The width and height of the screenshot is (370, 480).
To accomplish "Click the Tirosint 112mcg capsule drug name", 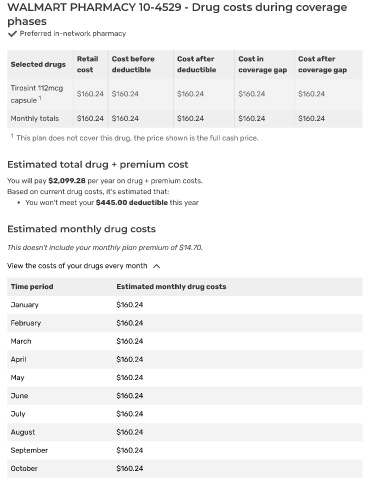I will tap(37, 94).
